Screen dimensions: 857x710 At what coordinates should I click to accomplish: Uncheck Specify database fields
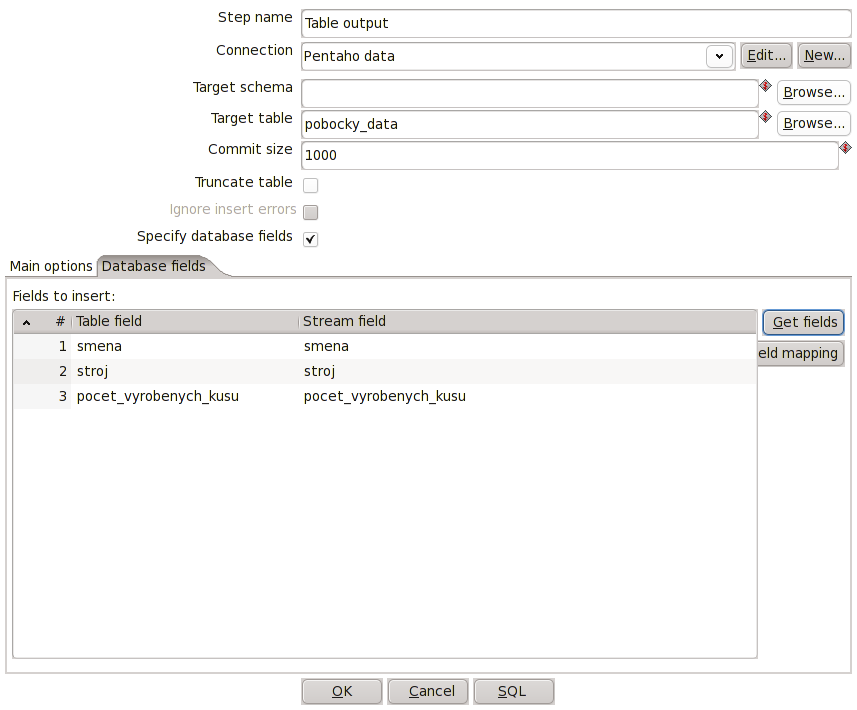coord(311,239)
